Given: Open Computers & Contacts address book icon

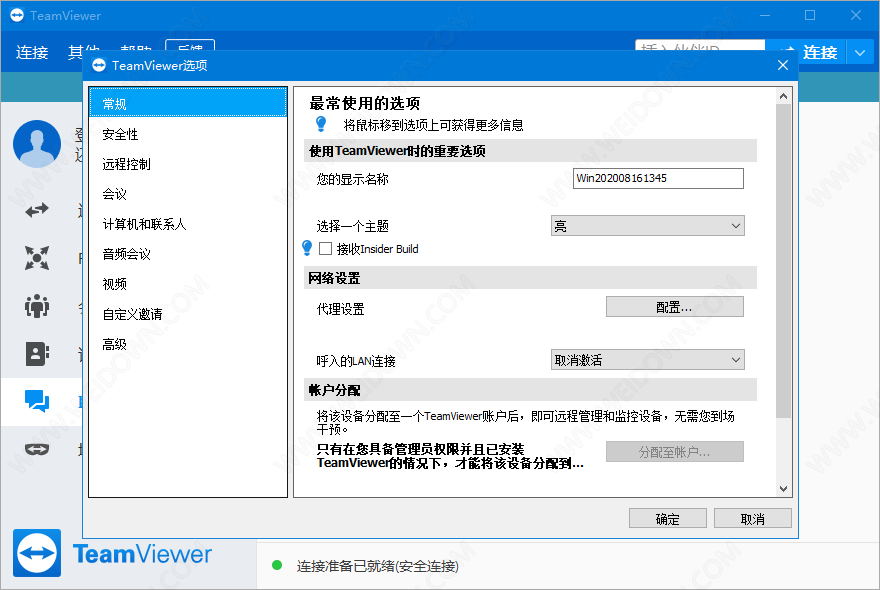Looking at the screenshot, I should [37, 354].
